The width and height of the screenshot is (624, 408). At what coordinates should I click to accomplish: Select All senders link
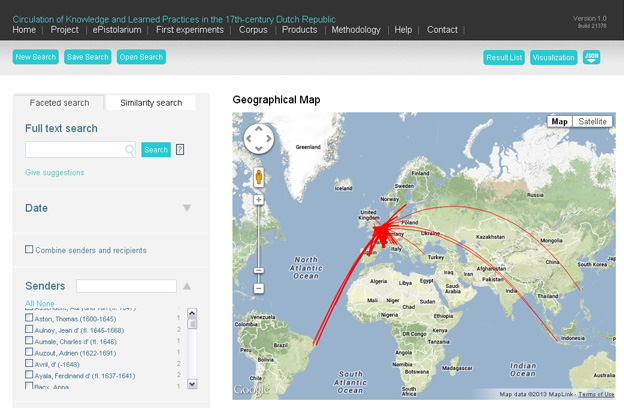point(30,303)
